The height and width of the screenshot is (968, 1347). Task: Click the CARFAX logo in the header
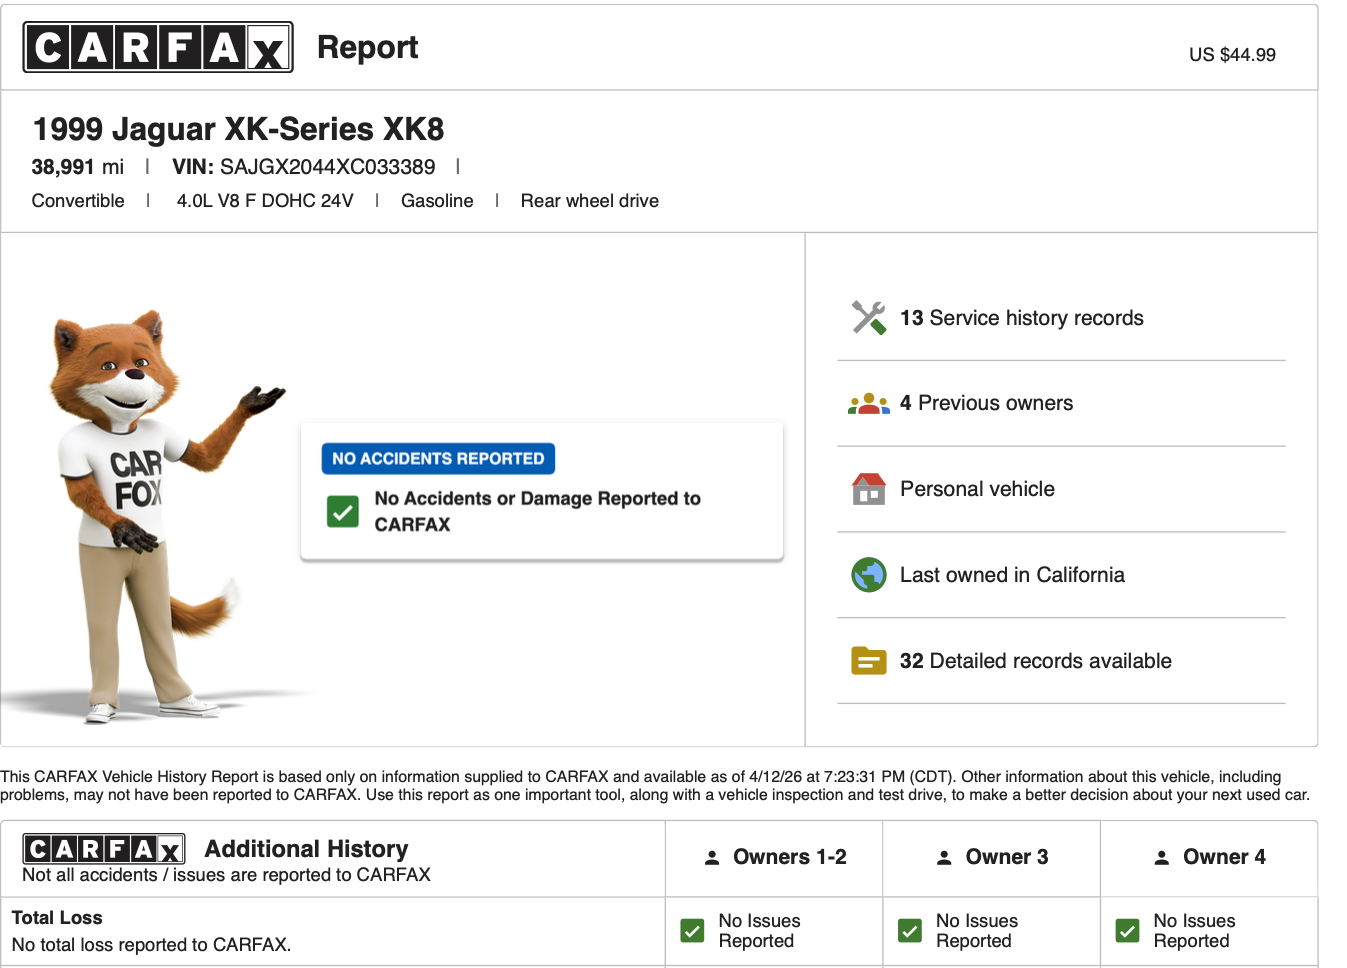158,47
